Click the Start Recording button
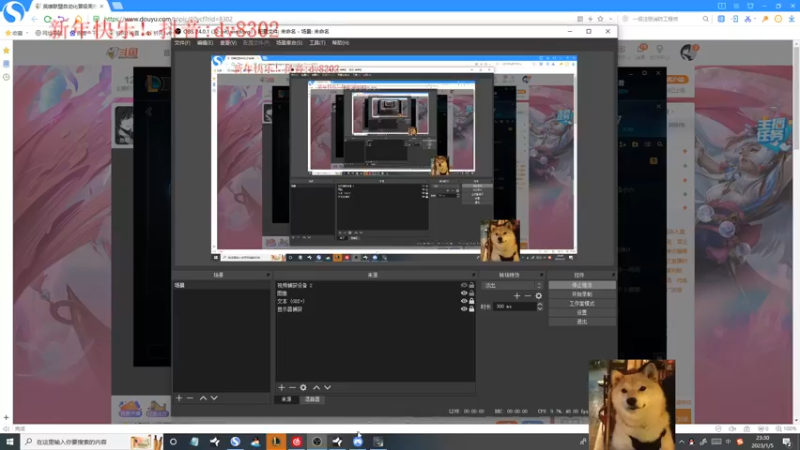Viewport: 800px width, 450px height. pyautogui.click(x=582, y=294)
